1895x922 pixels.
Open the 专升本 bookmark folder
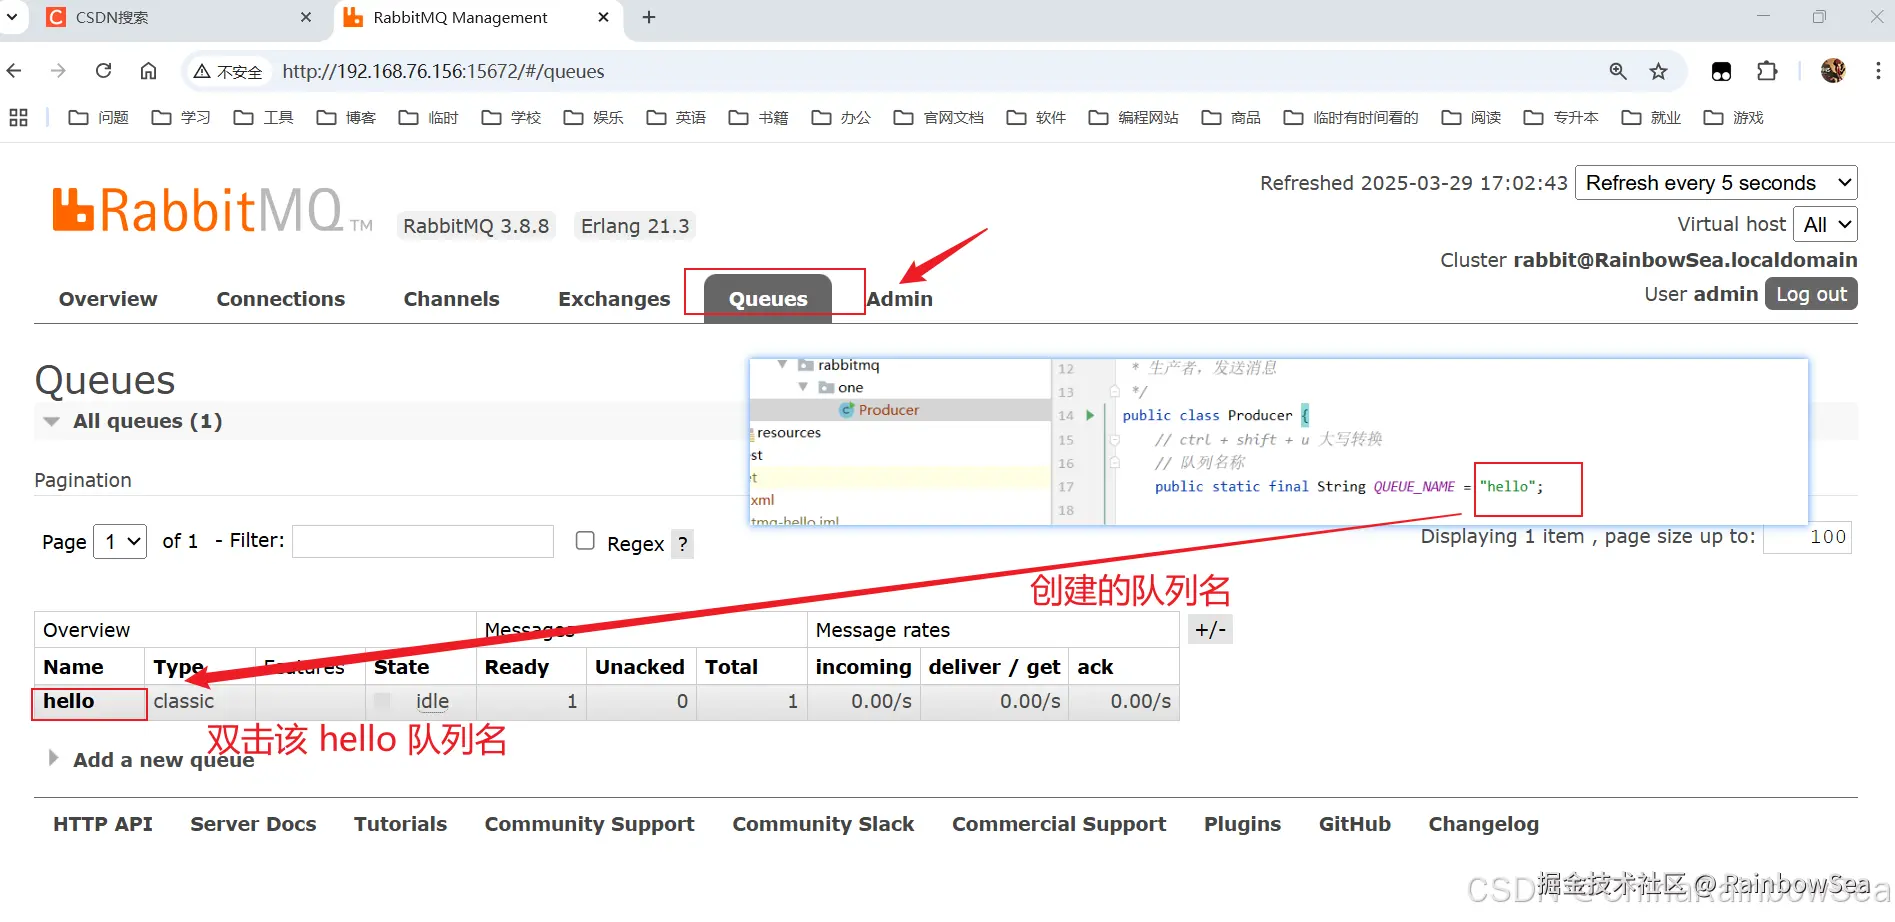[x=1560, y=118]
